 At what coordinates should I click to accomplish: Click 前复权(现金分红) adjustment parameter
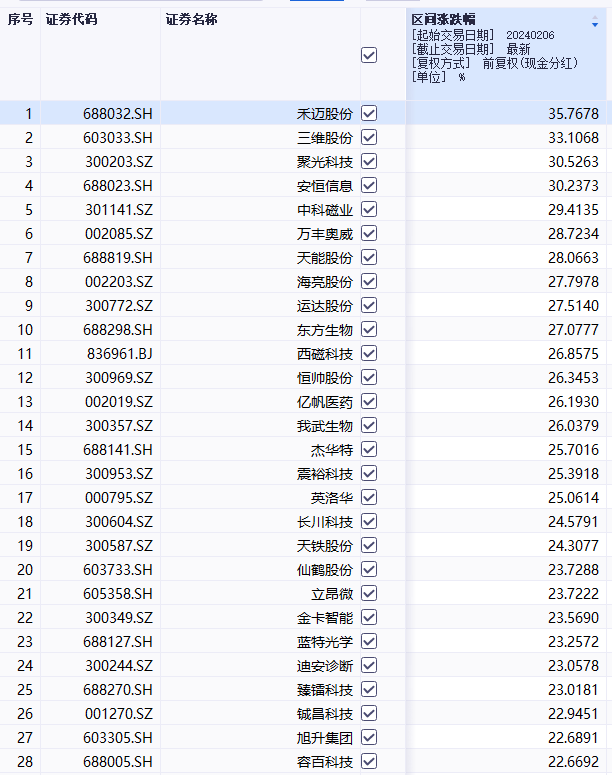click(x=530, y=63)
